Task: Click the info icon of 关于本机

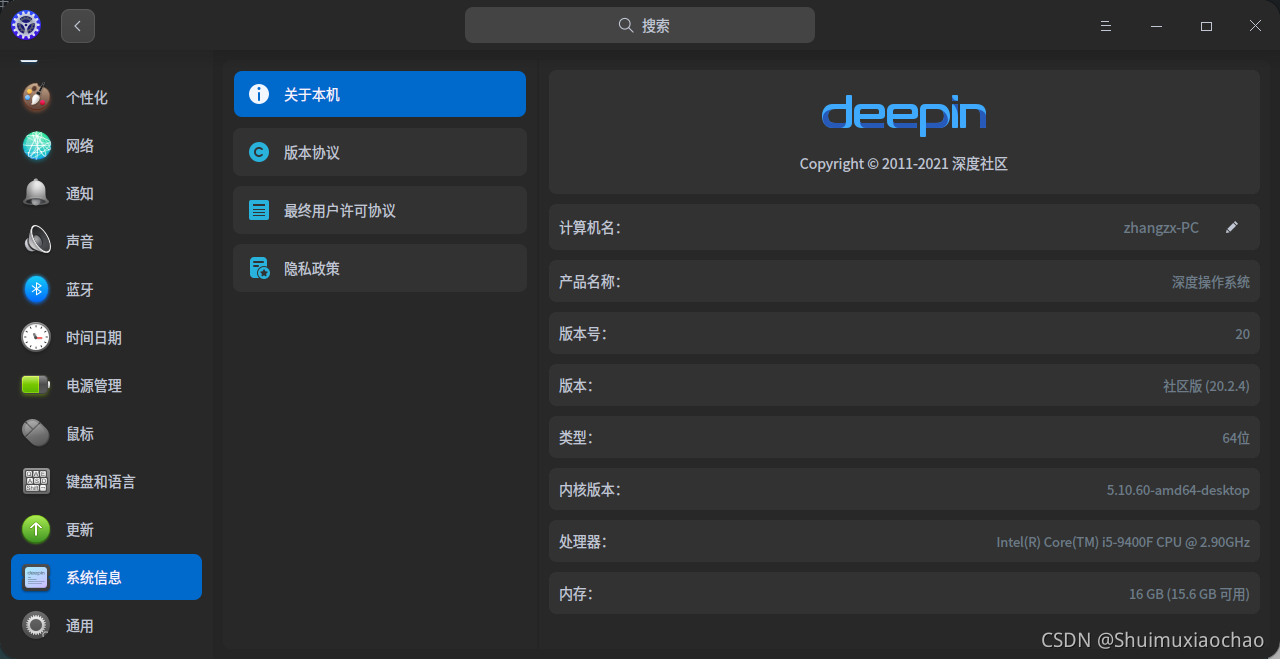Action: 259,95
